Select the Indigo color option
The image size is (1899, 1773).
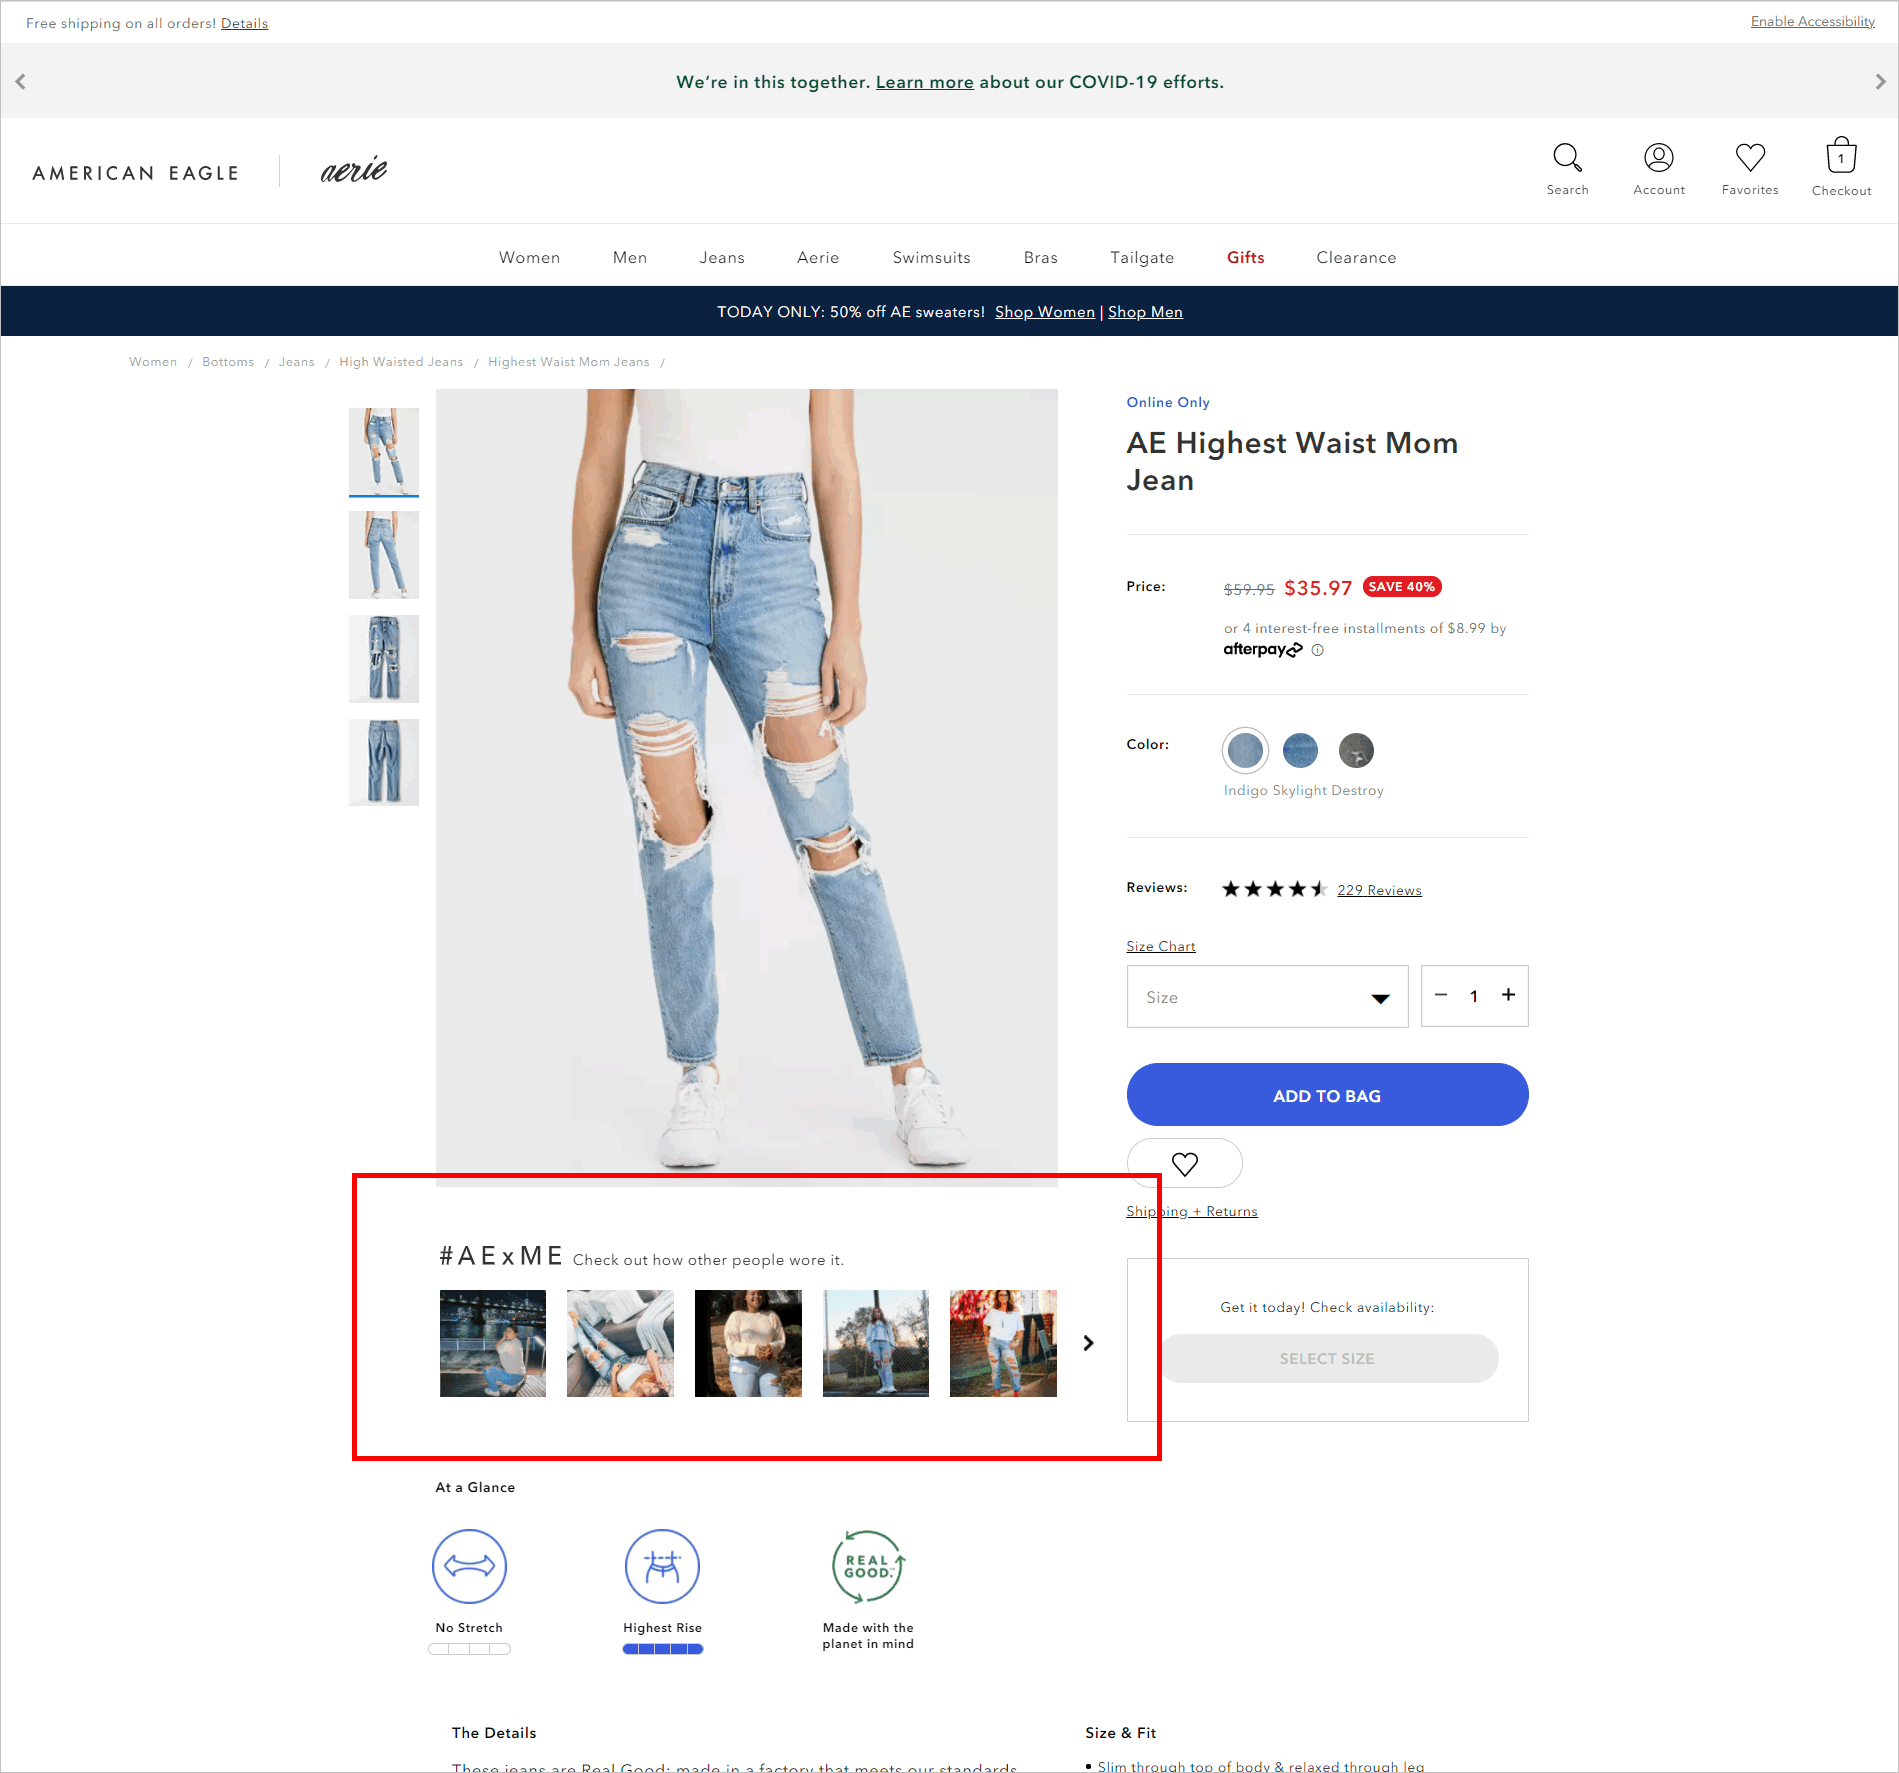pyautogui.click(x=1244, y=750)
